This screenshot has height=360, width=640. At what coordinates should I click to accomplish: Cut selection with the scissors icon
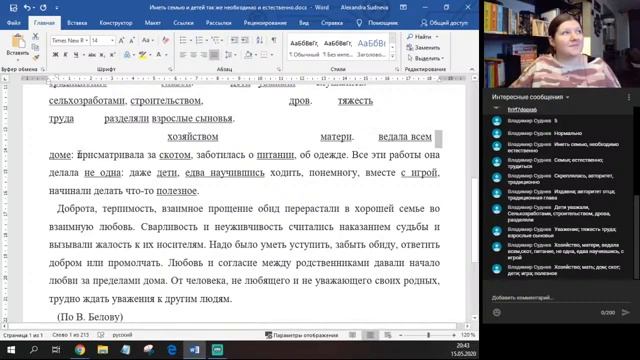36,37
